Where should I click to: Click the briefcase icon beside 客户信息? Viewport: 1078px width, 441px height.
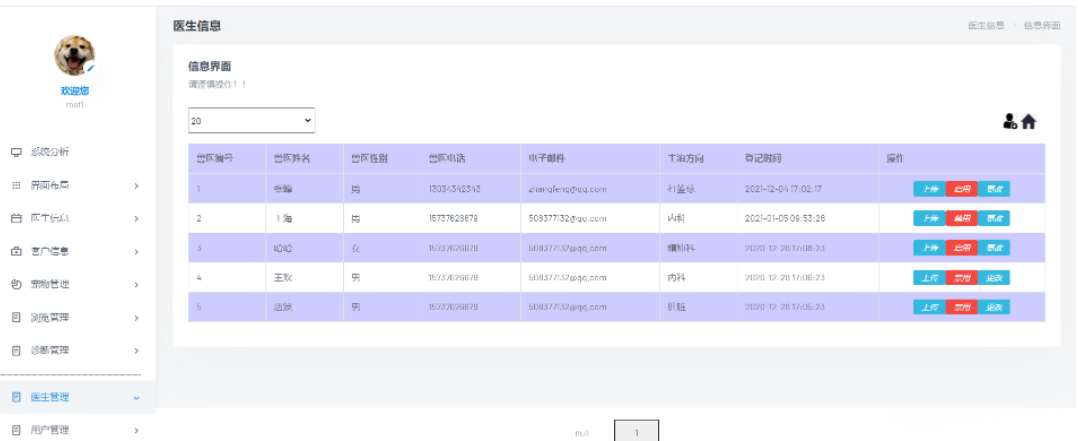[16, 252]
